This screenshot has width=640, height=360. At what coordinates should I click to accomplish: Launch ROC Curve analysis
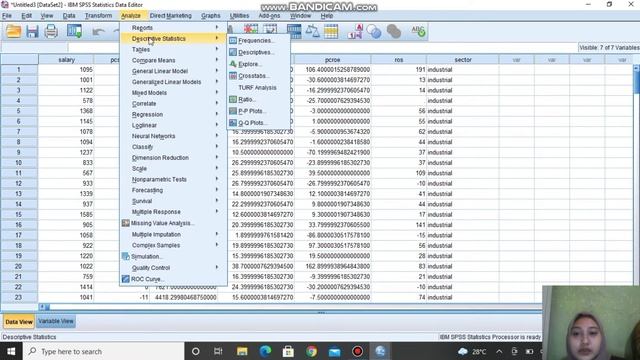(173, 279)
